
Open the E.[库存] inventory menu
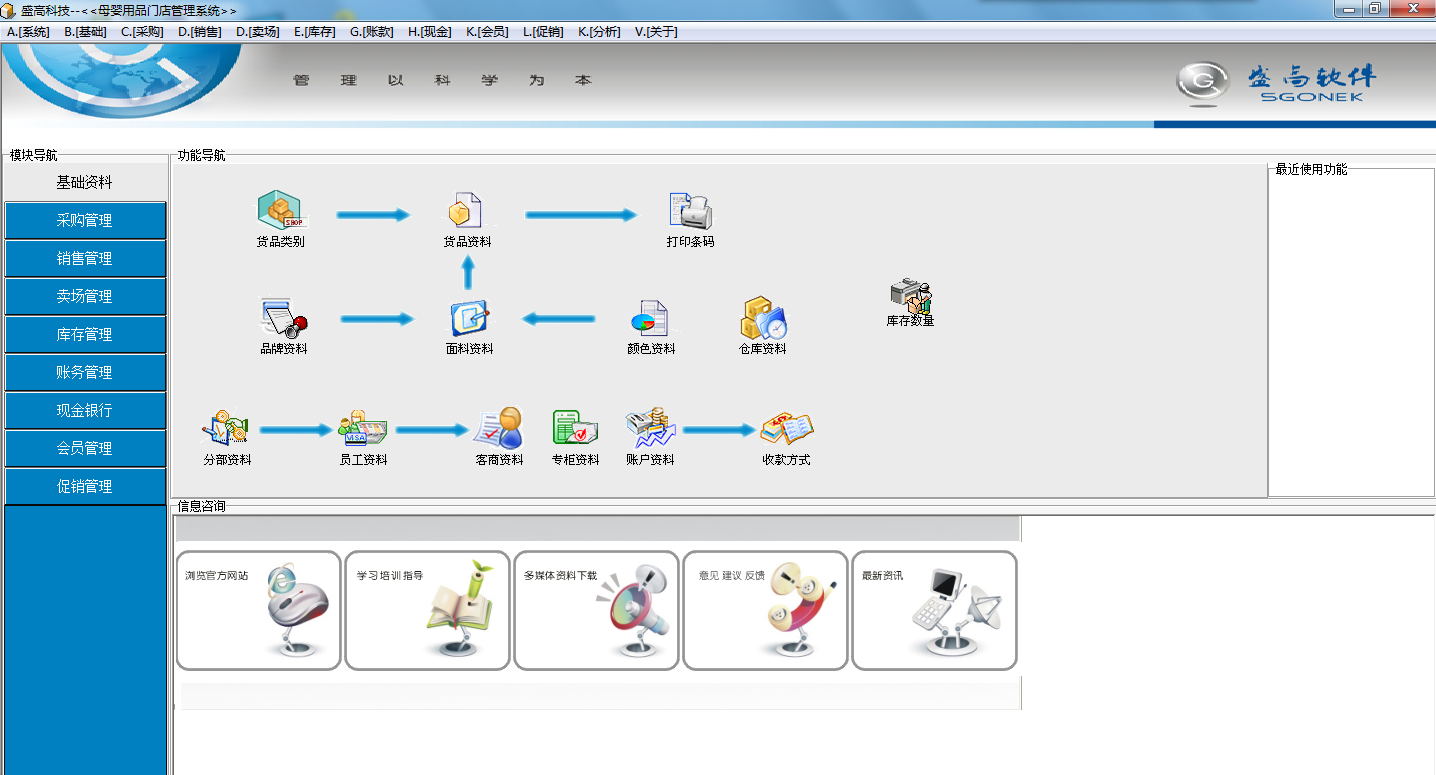click(x=314, y=32)
